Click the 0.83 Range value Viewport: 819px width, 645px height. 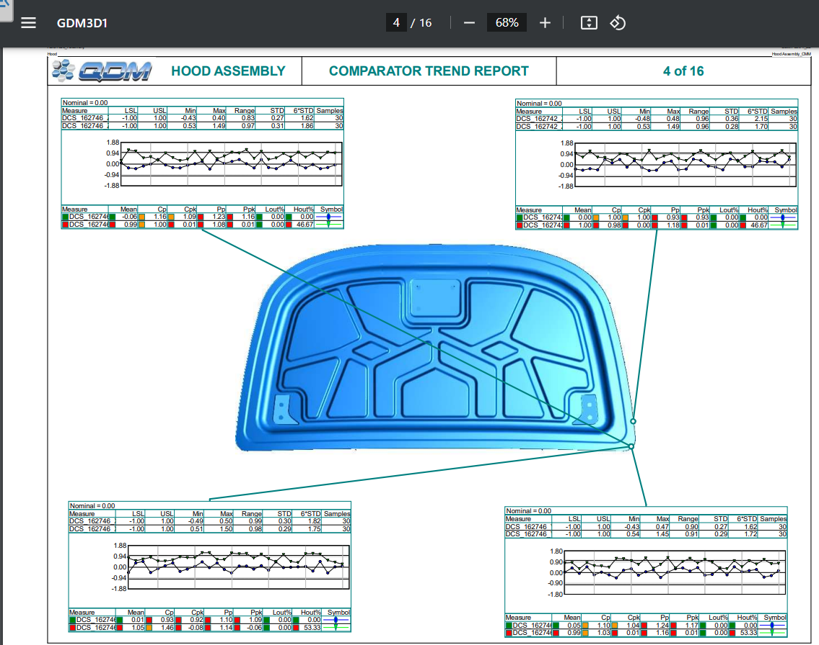point(248,119)
